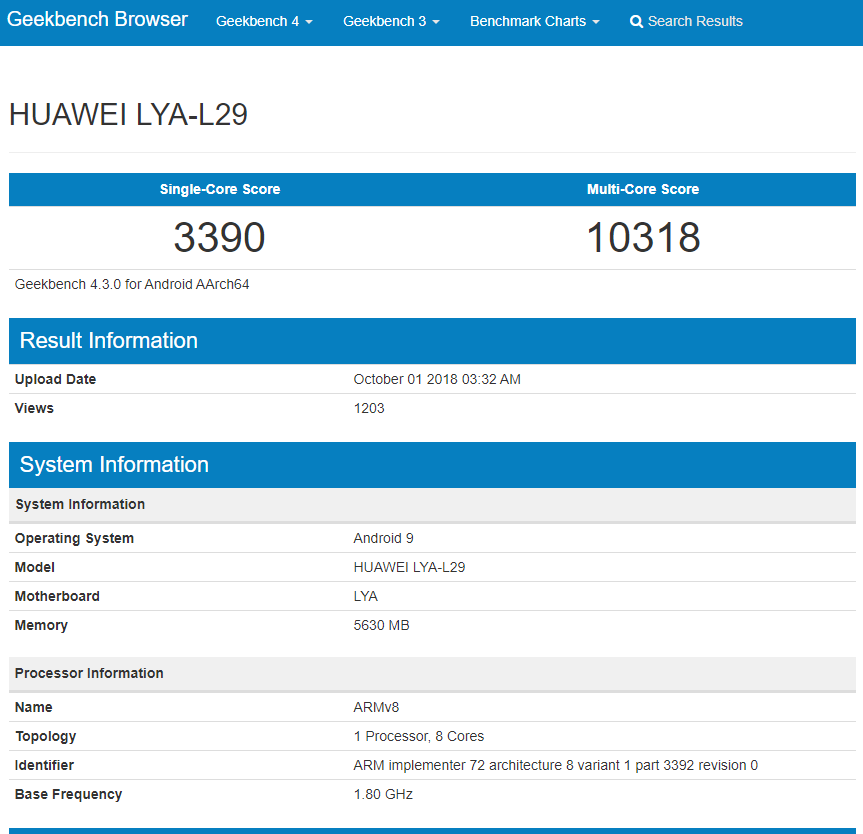Viewport: 863px width, 834px height.
Task: Click the Model row label
Action: click(x=35, y=568)
